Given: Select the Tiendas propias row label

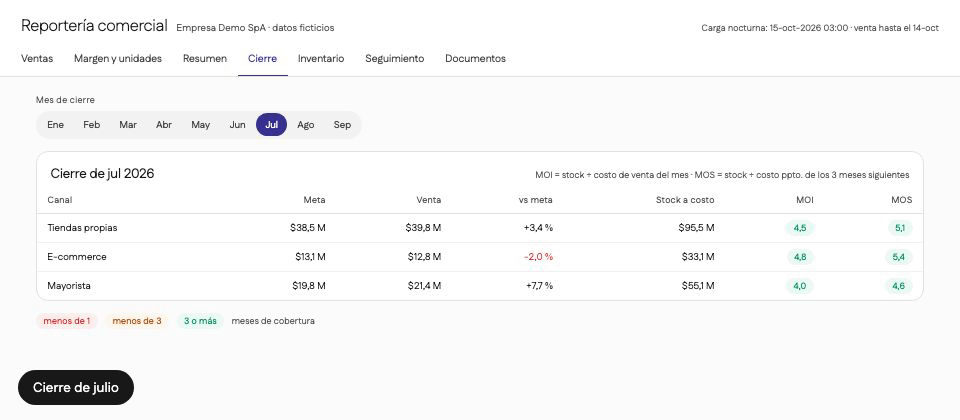Looking at the screenshot, I should (x=82, y=228).
